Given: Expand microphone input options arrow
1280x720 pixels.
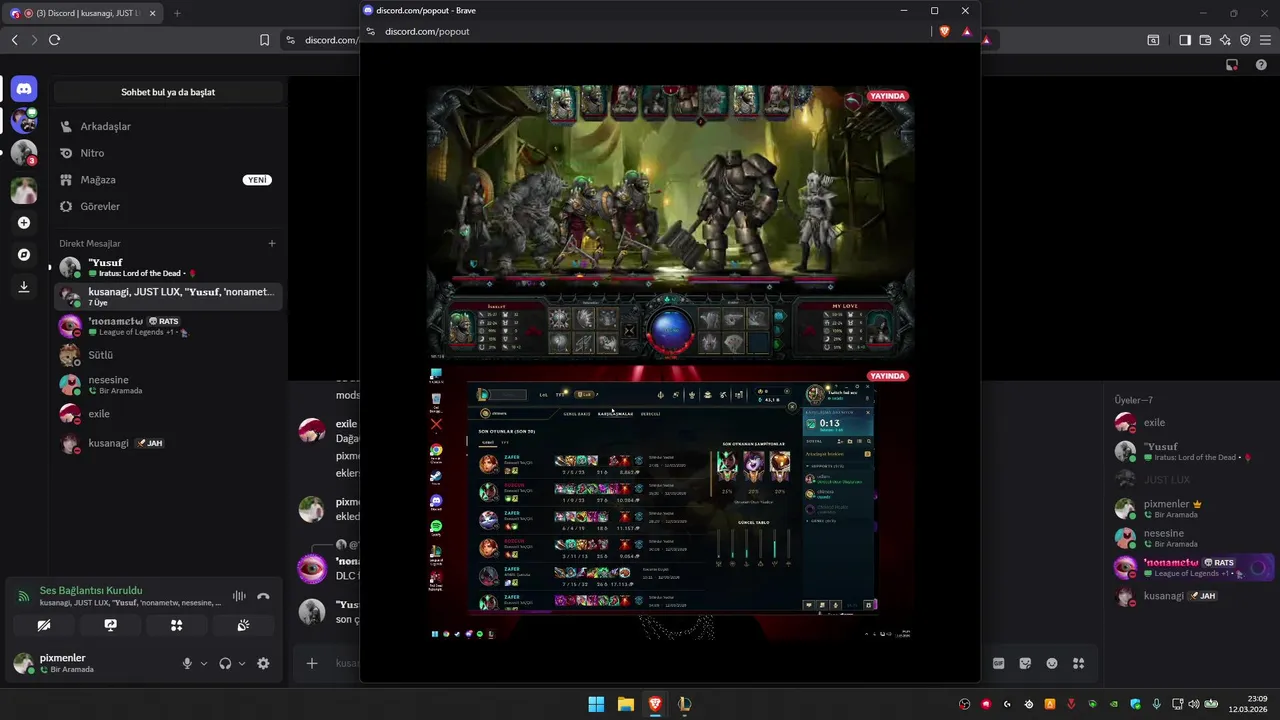Looking at the screenshot, I should pyautogui.click(x=204, y=663).
